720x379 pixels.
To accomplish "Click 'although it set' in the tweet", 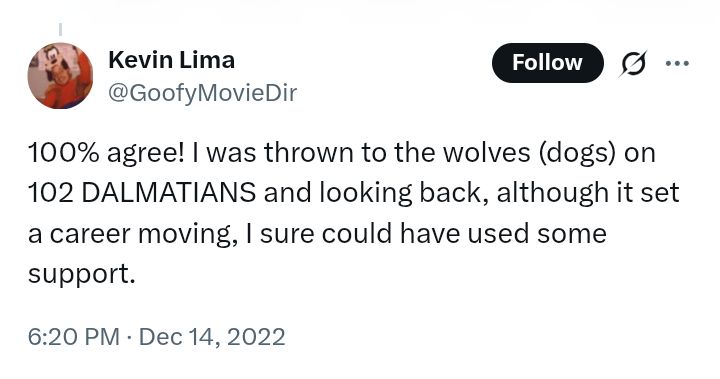I will (x=588, y=192).
